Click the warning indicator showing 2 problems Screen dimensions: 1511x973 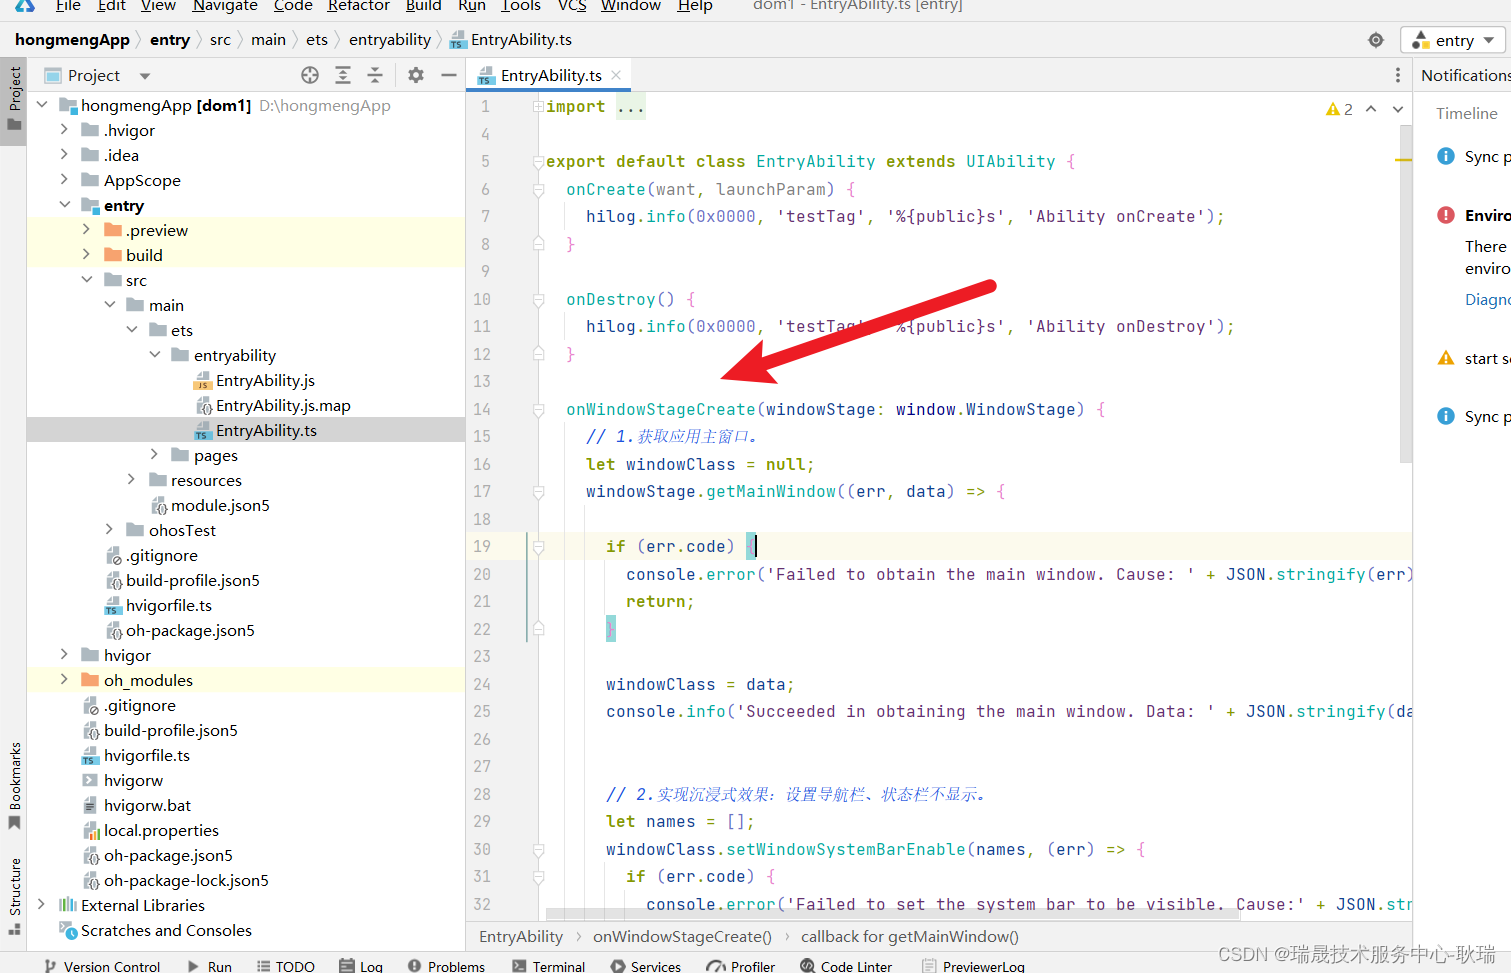point(1339,109)
